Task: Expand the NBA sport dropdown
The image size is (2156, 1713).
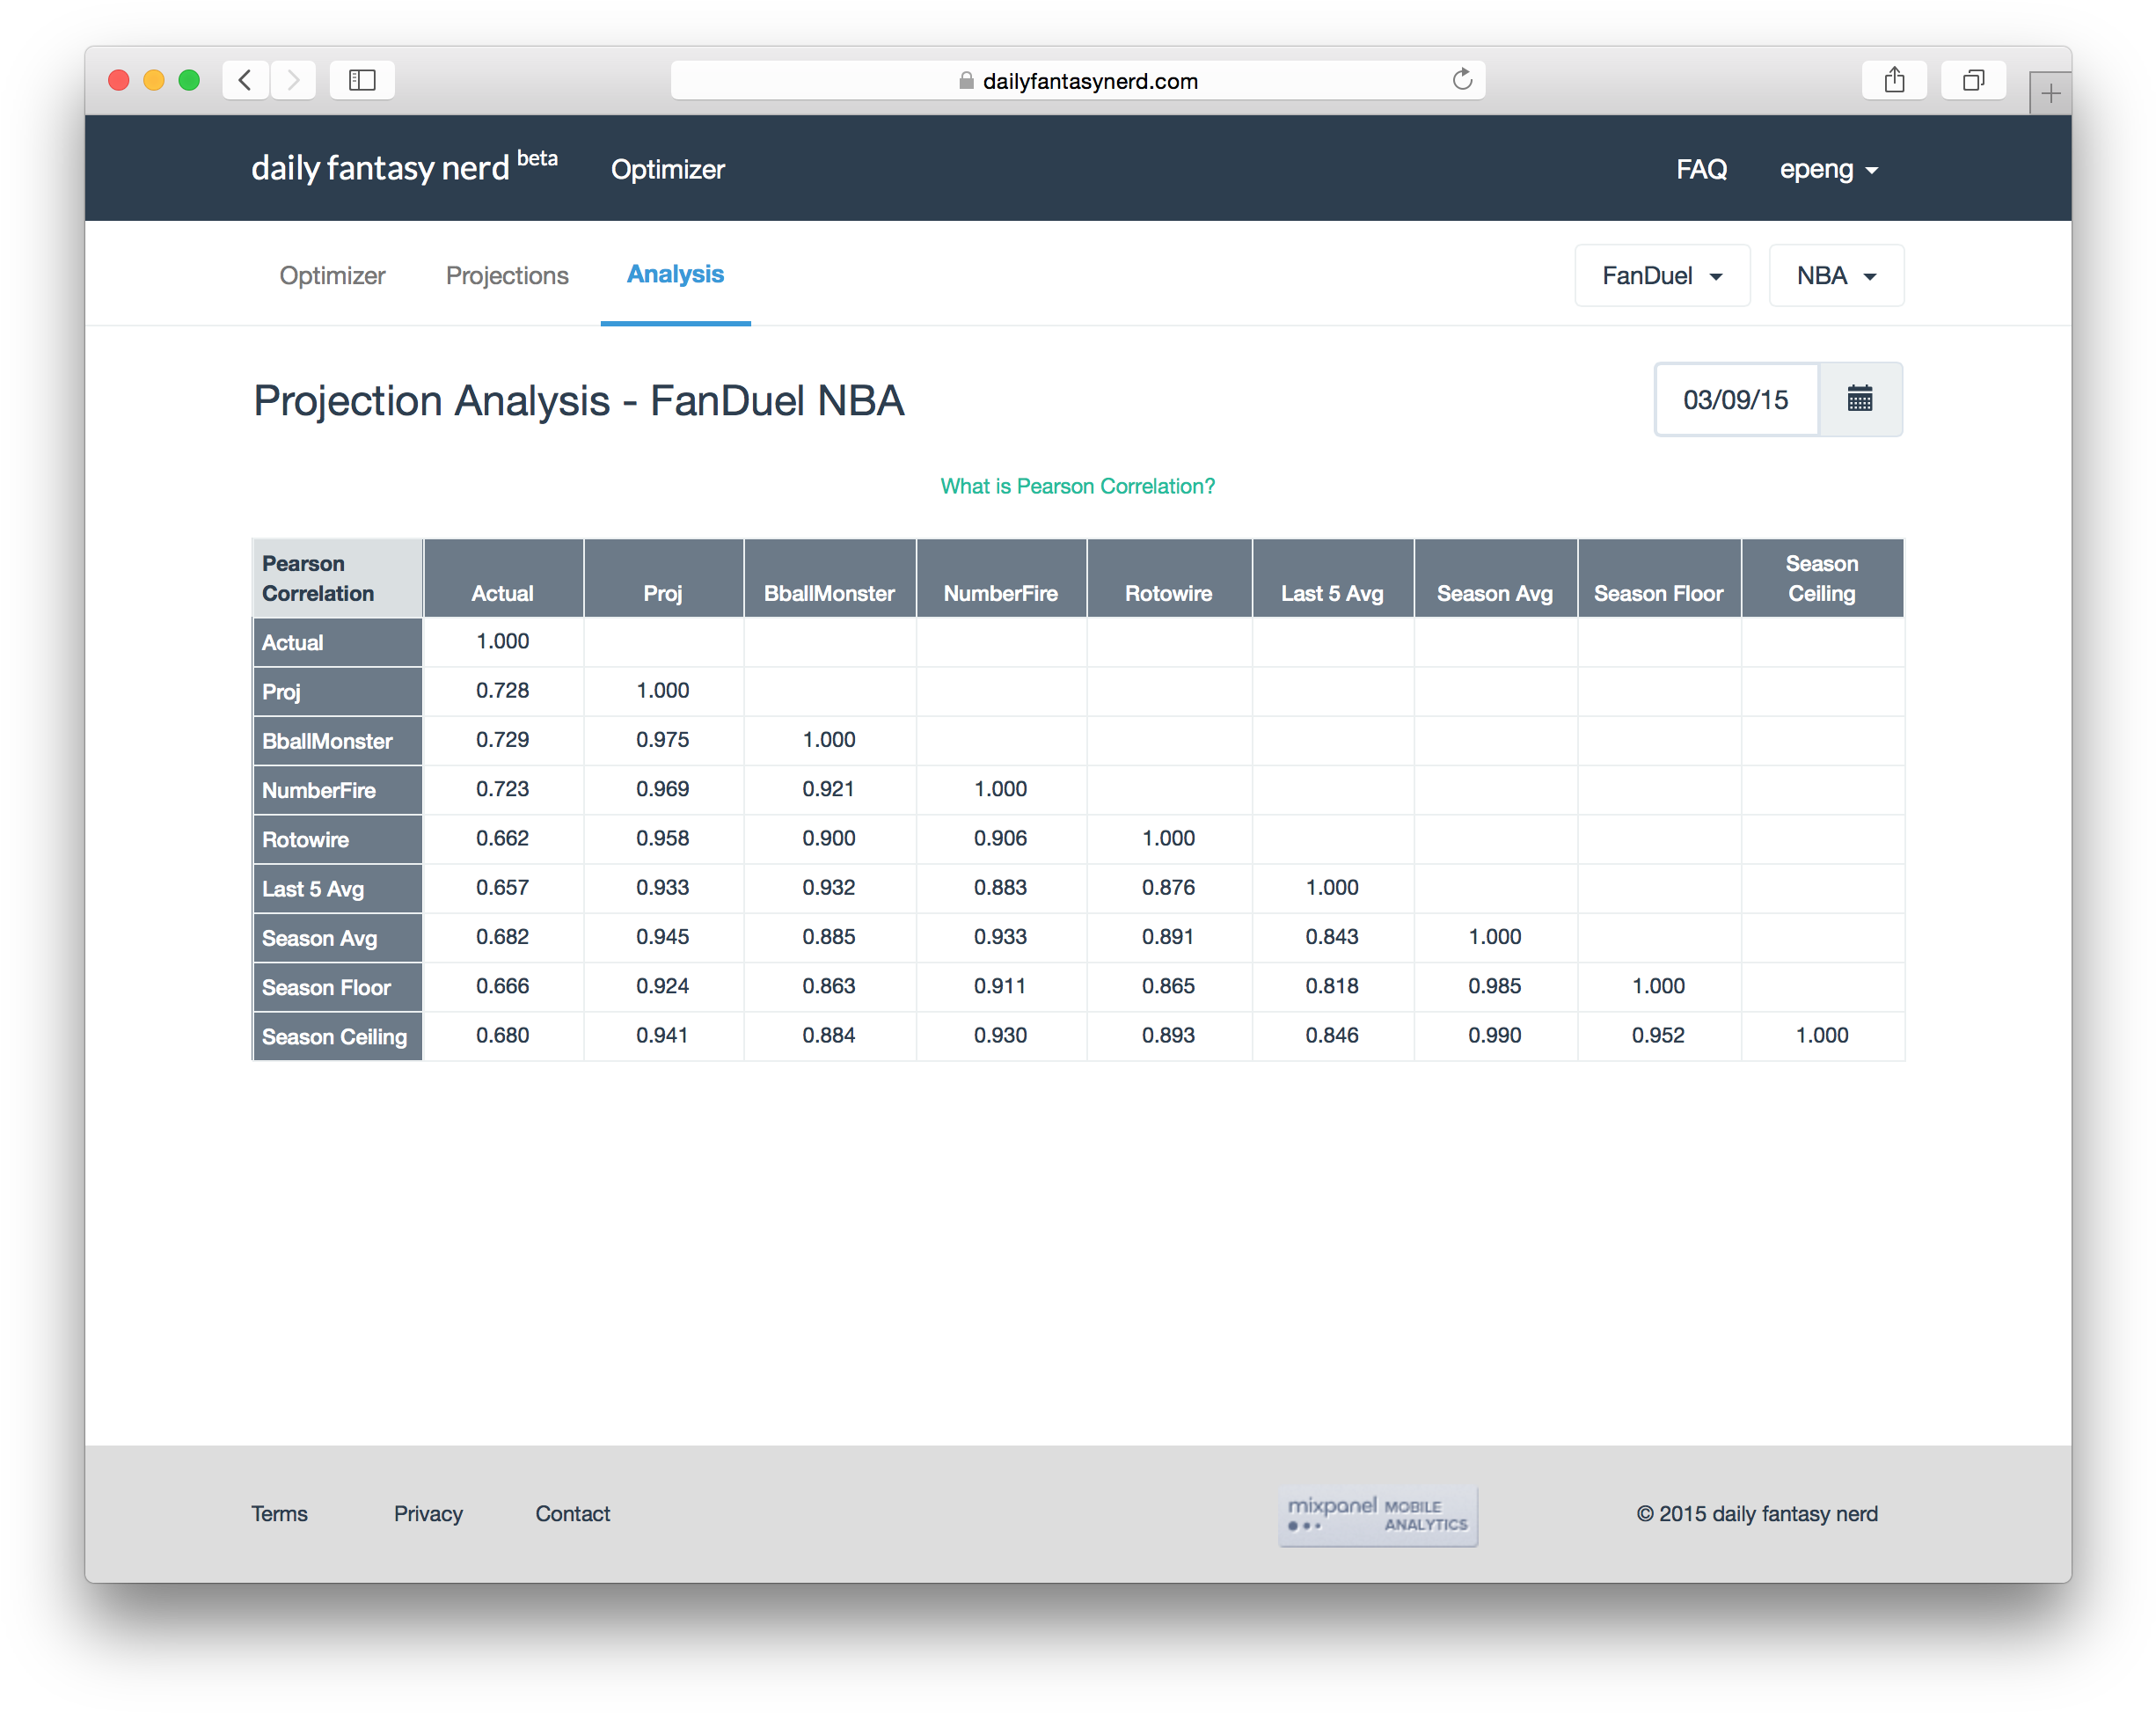Action: [1835, 276]
